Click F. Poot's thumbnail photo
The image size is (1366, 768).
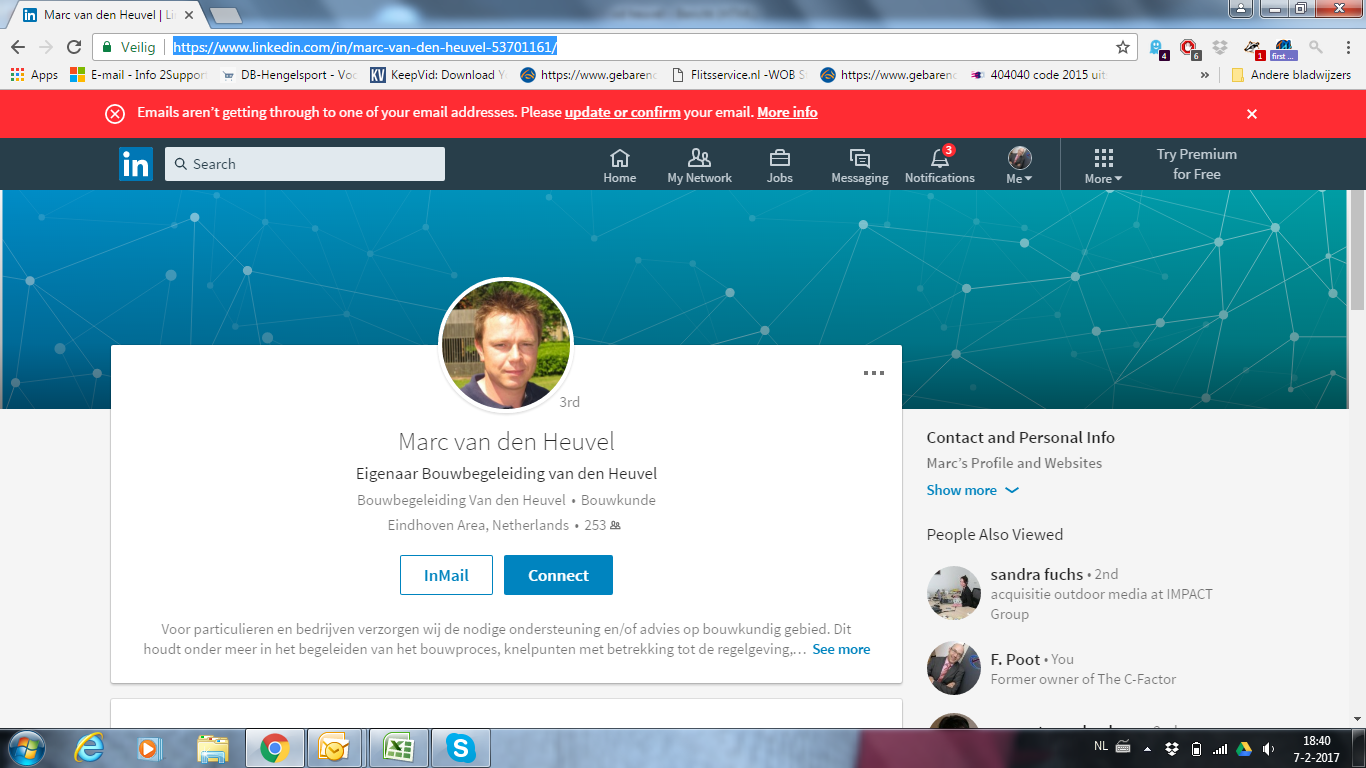pos(953,668)
